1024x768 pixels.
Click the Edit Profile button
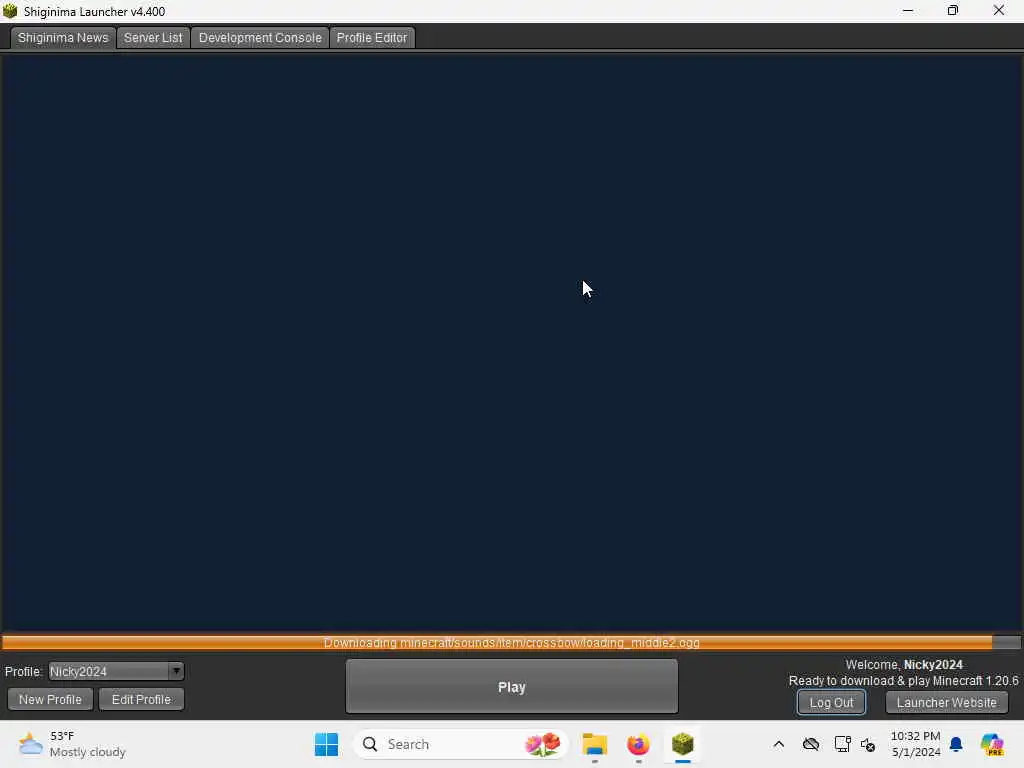click(x=141, y=699)
